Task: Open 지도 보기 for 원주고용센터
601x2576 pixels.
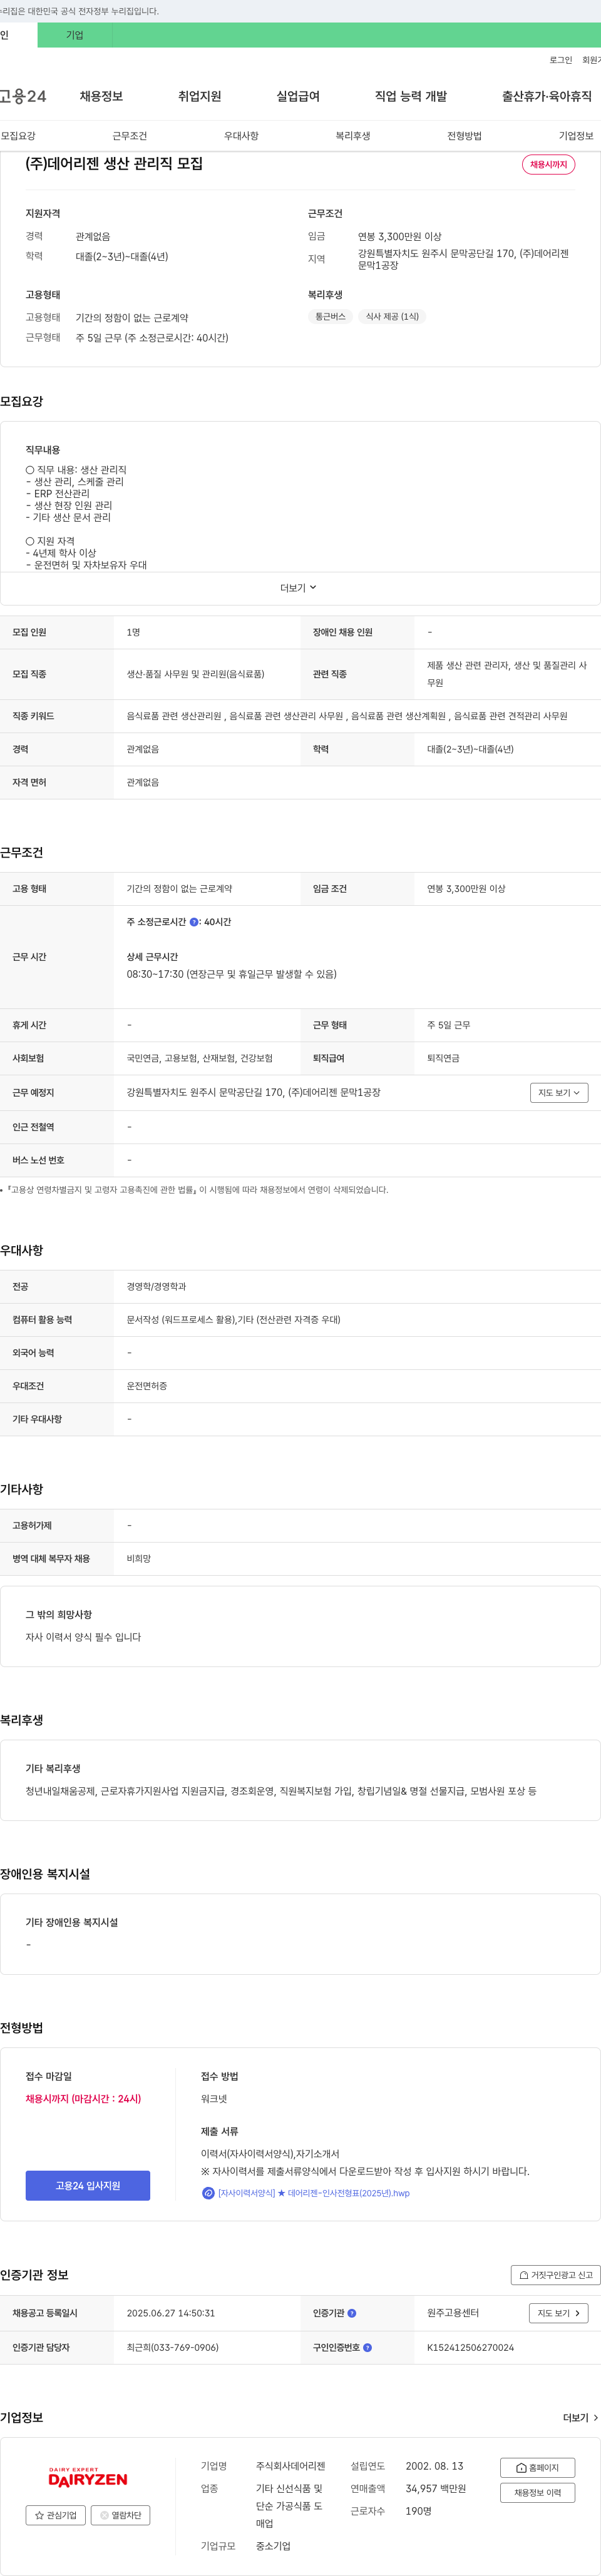Action: [558, 2313]
